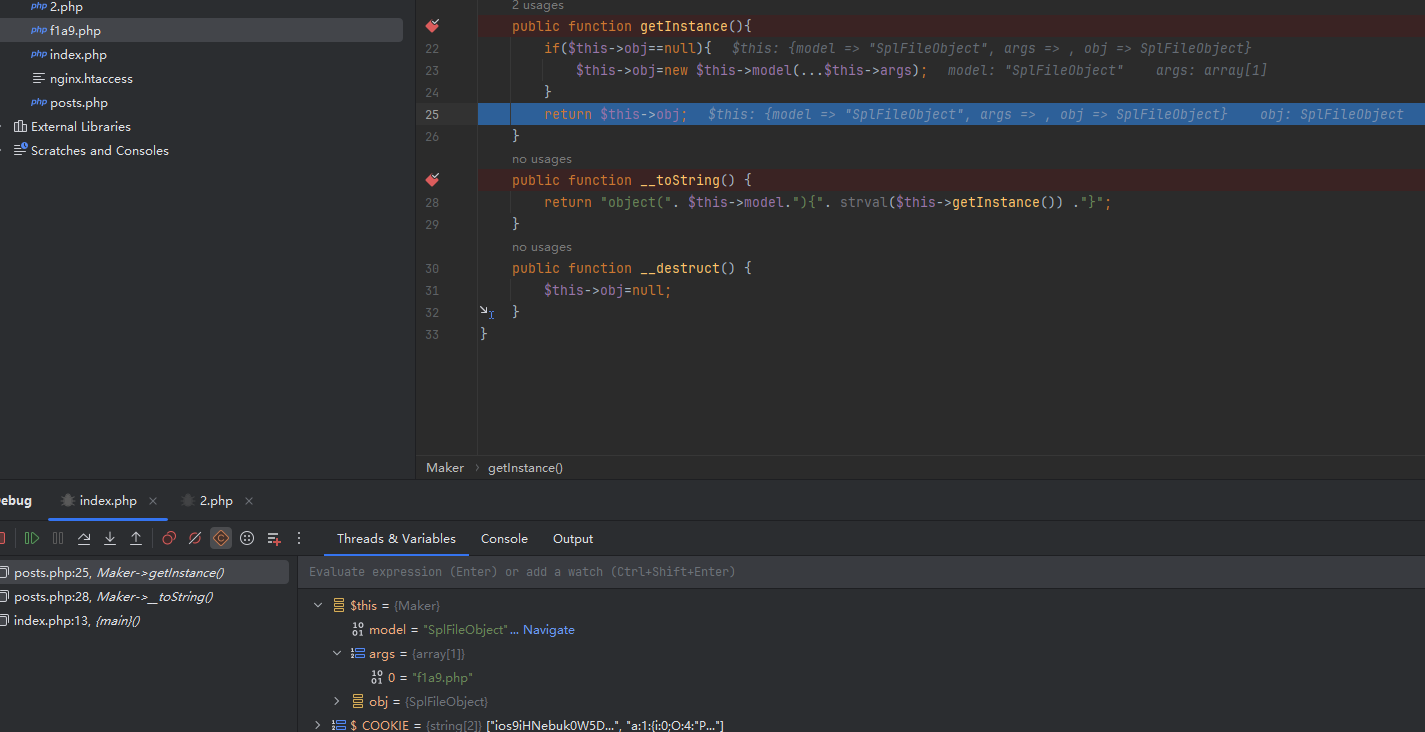Viewport: 1425px width, 732px height.
Task: Step out with the up-arrow icon
Action: pos(136,538)
